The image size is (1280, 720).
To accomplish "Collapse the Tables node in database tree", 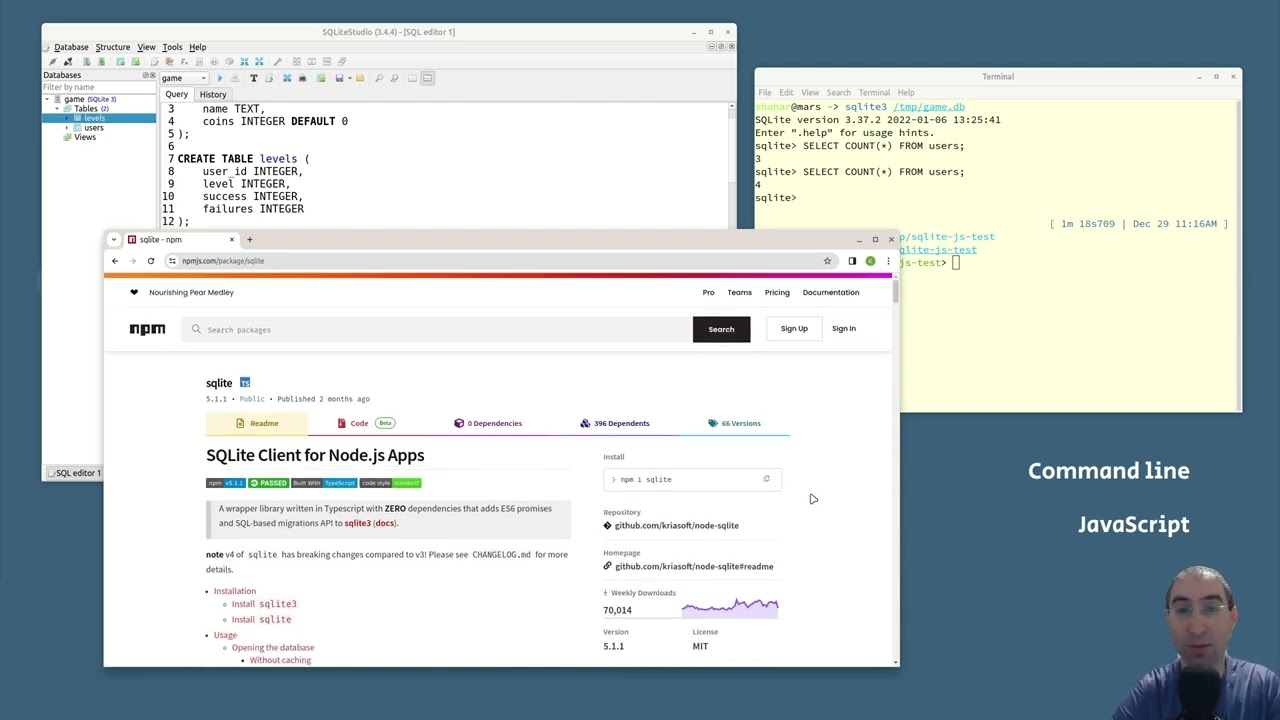I will click(x=58, y=108).
